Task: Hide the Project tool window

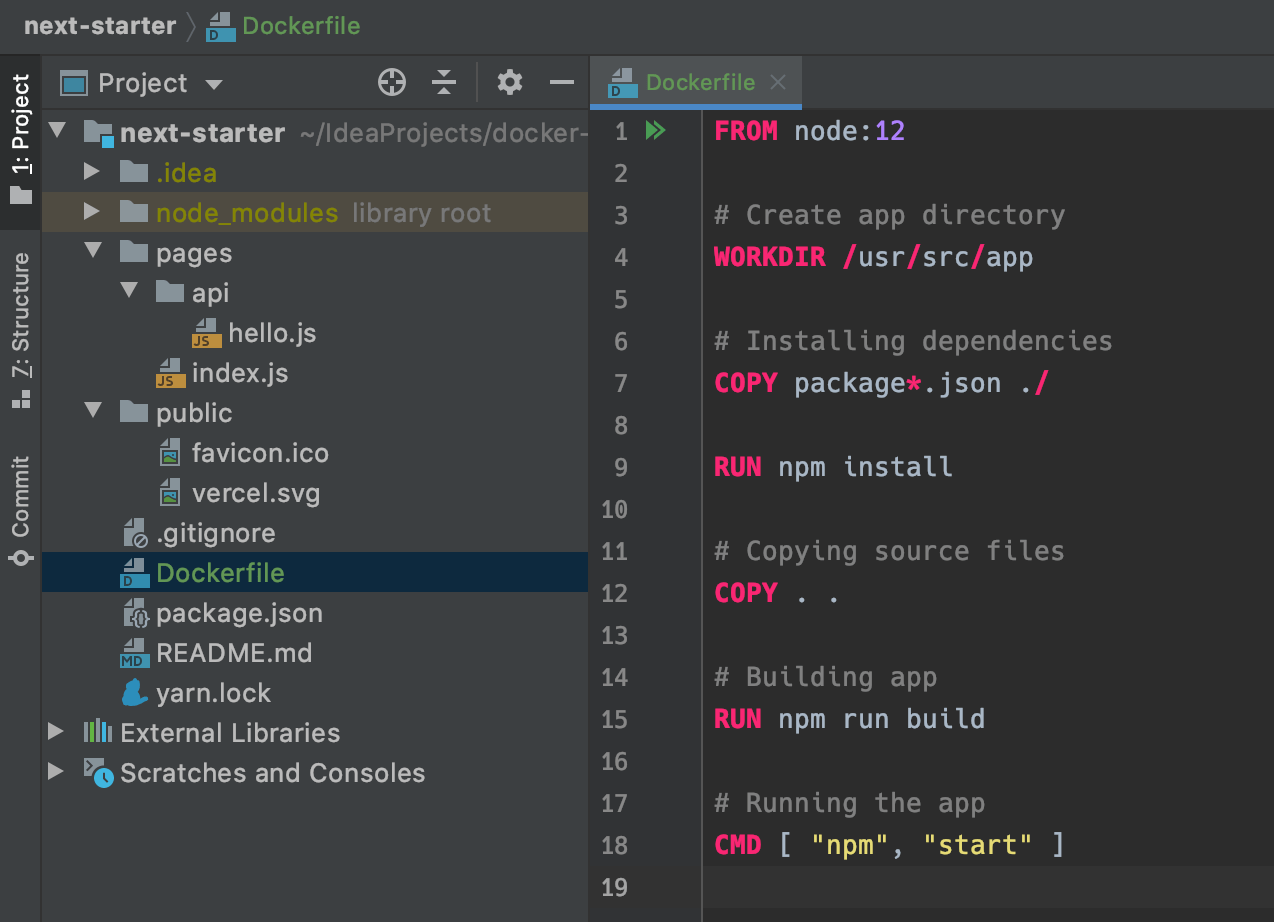Action: [562, 83]
